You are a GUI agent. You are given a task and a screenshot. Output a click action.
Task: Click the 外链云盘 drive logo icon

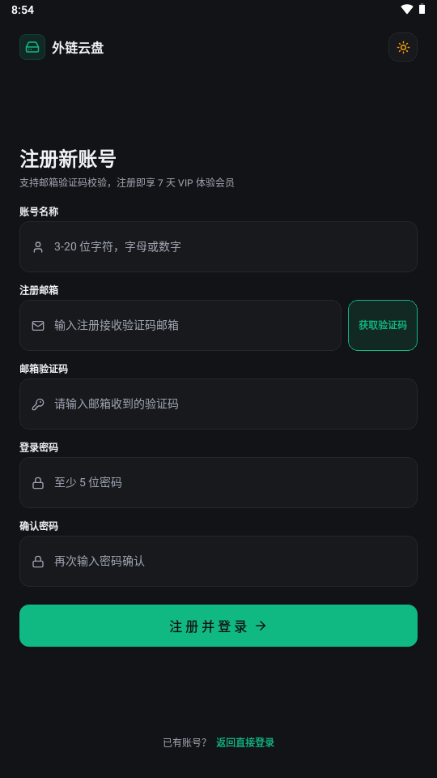32,47
